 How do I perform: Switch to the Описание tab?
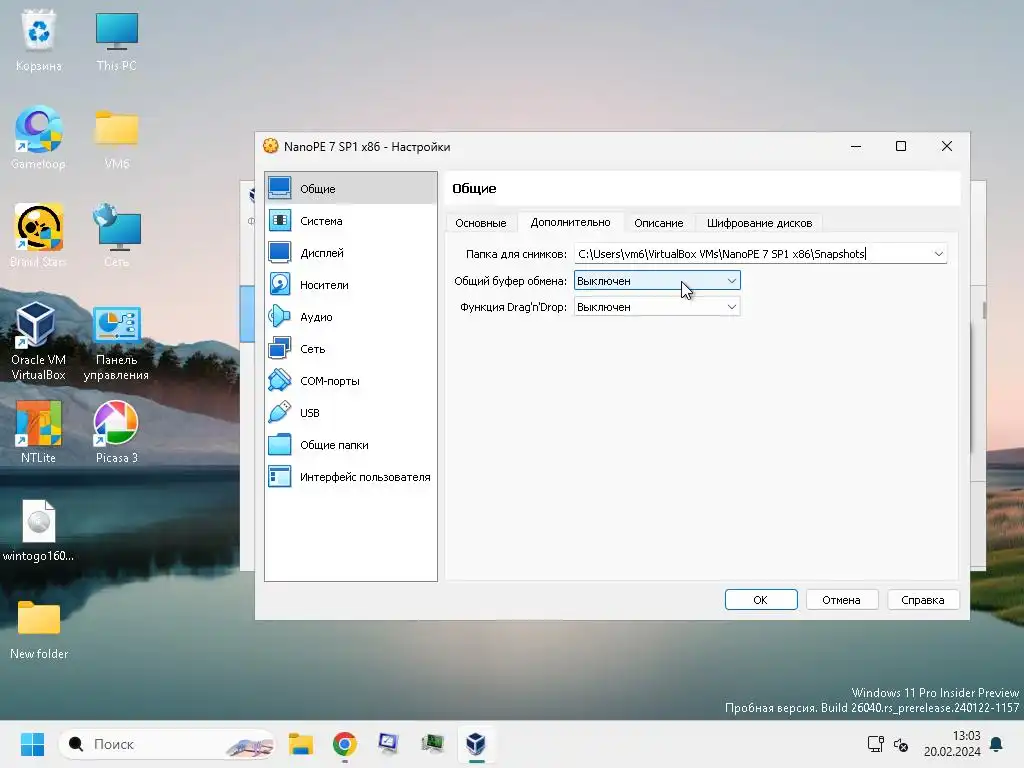pyautogui.click(x=658, y=223)
